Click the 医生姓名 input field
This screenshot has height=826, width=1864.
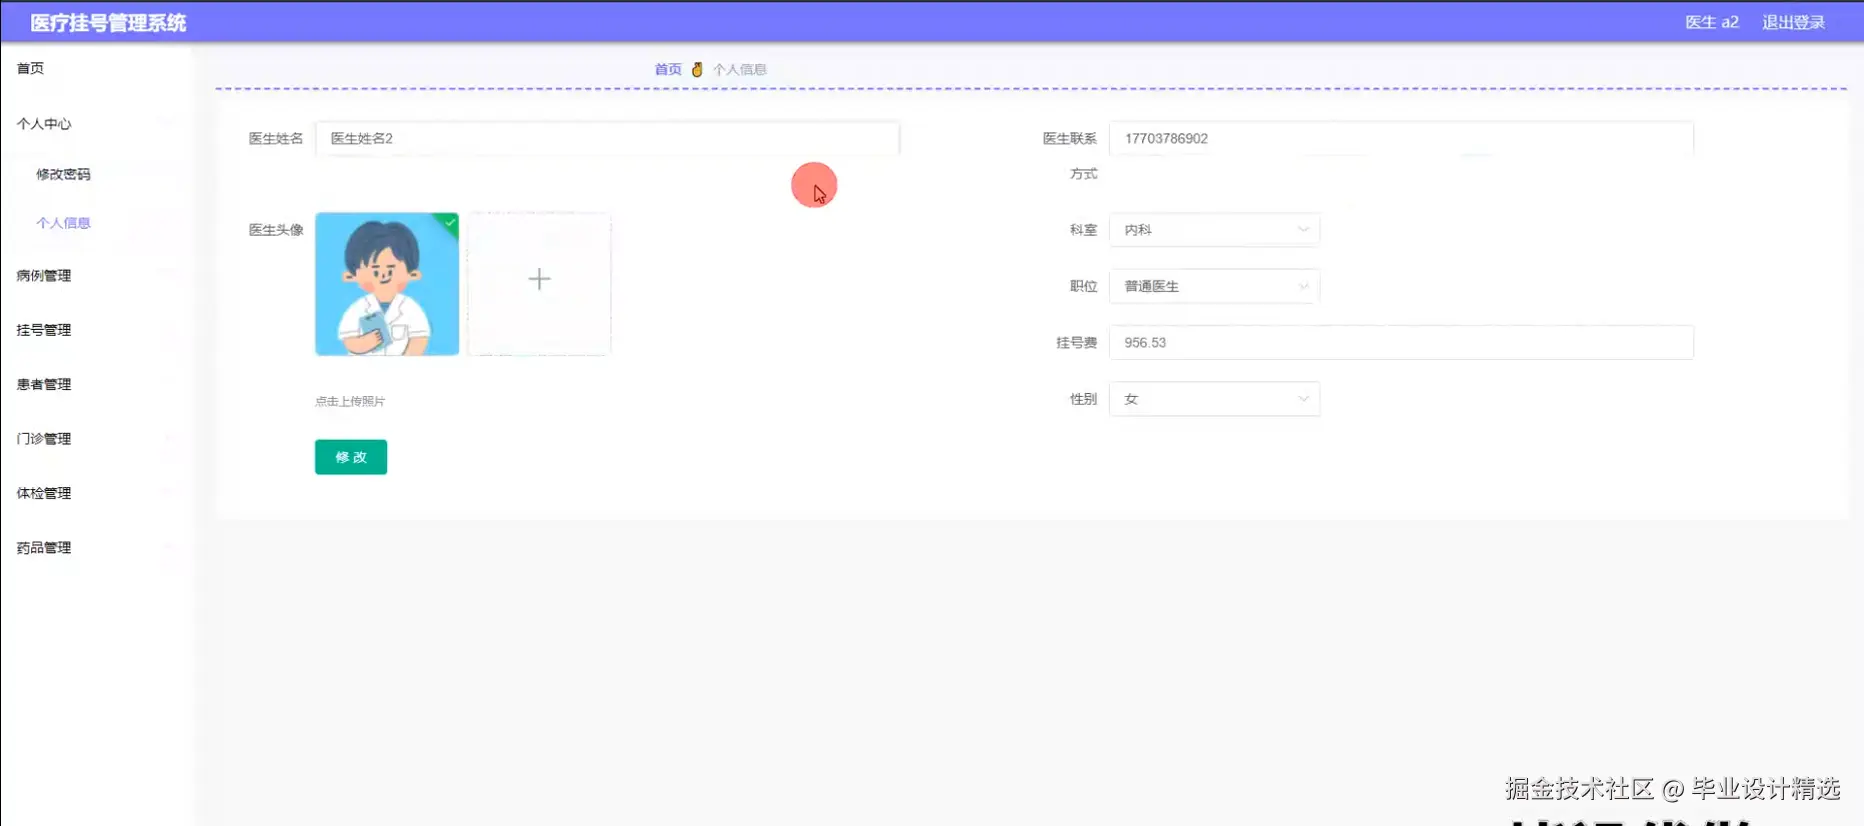[607, 138]
